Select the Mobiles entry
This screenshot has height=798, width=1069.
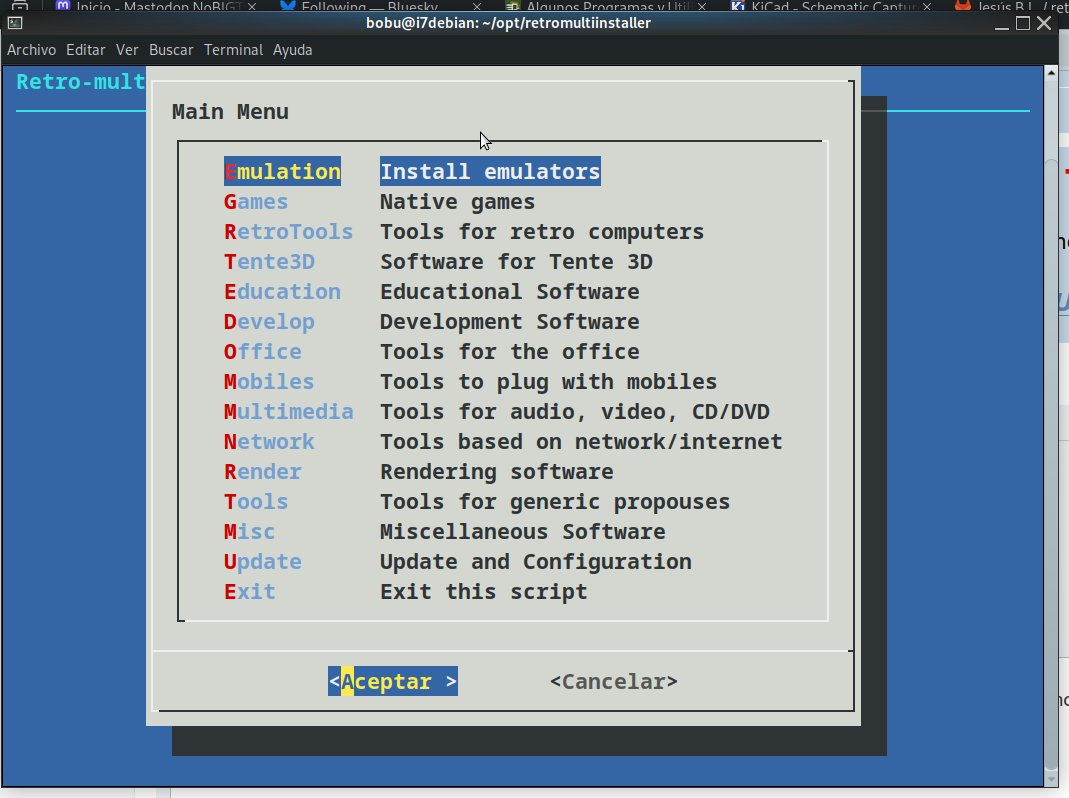click(269, 382)
